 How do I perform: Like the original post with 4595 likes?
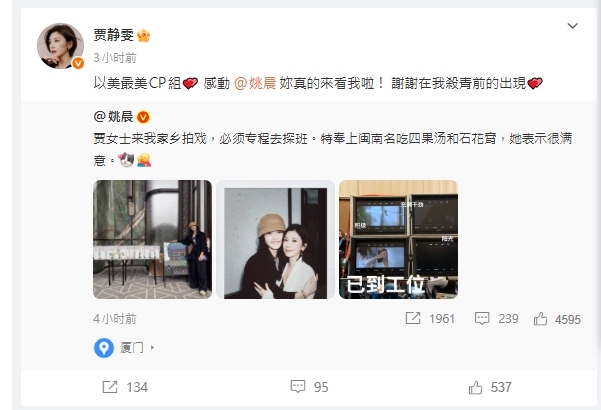pyautogui.click(x=540, y=318)
